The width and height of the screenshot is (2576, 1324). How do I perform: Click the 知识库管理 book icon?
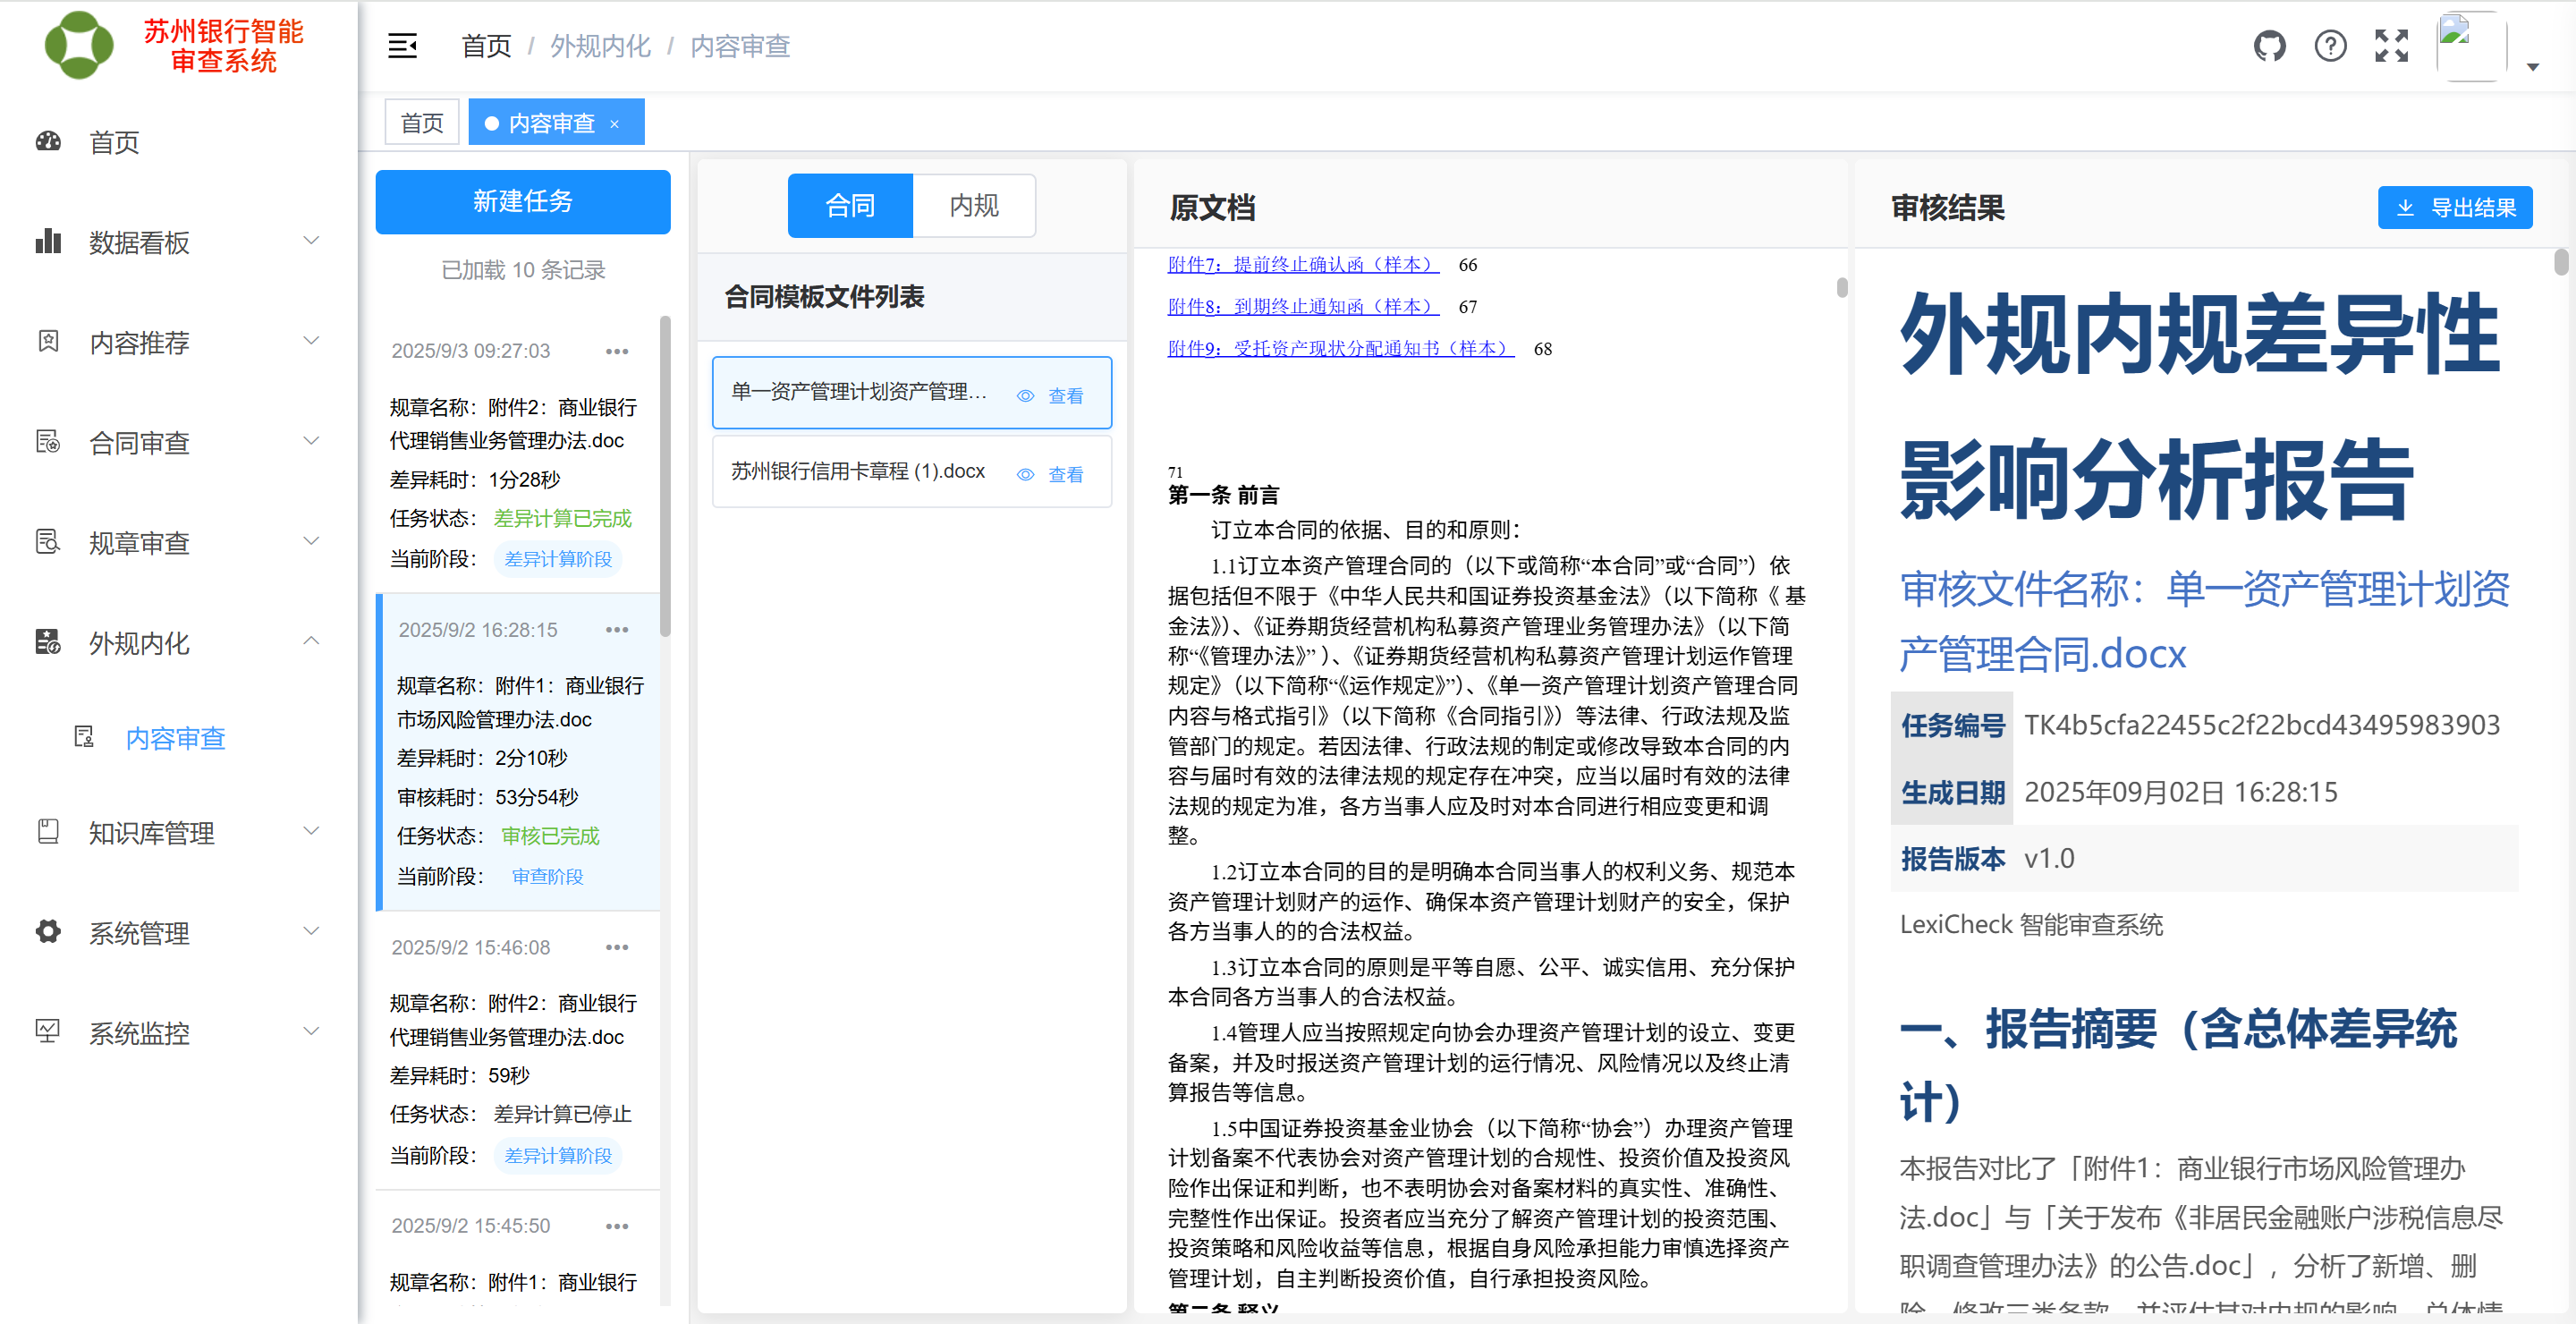coord(48,831)
